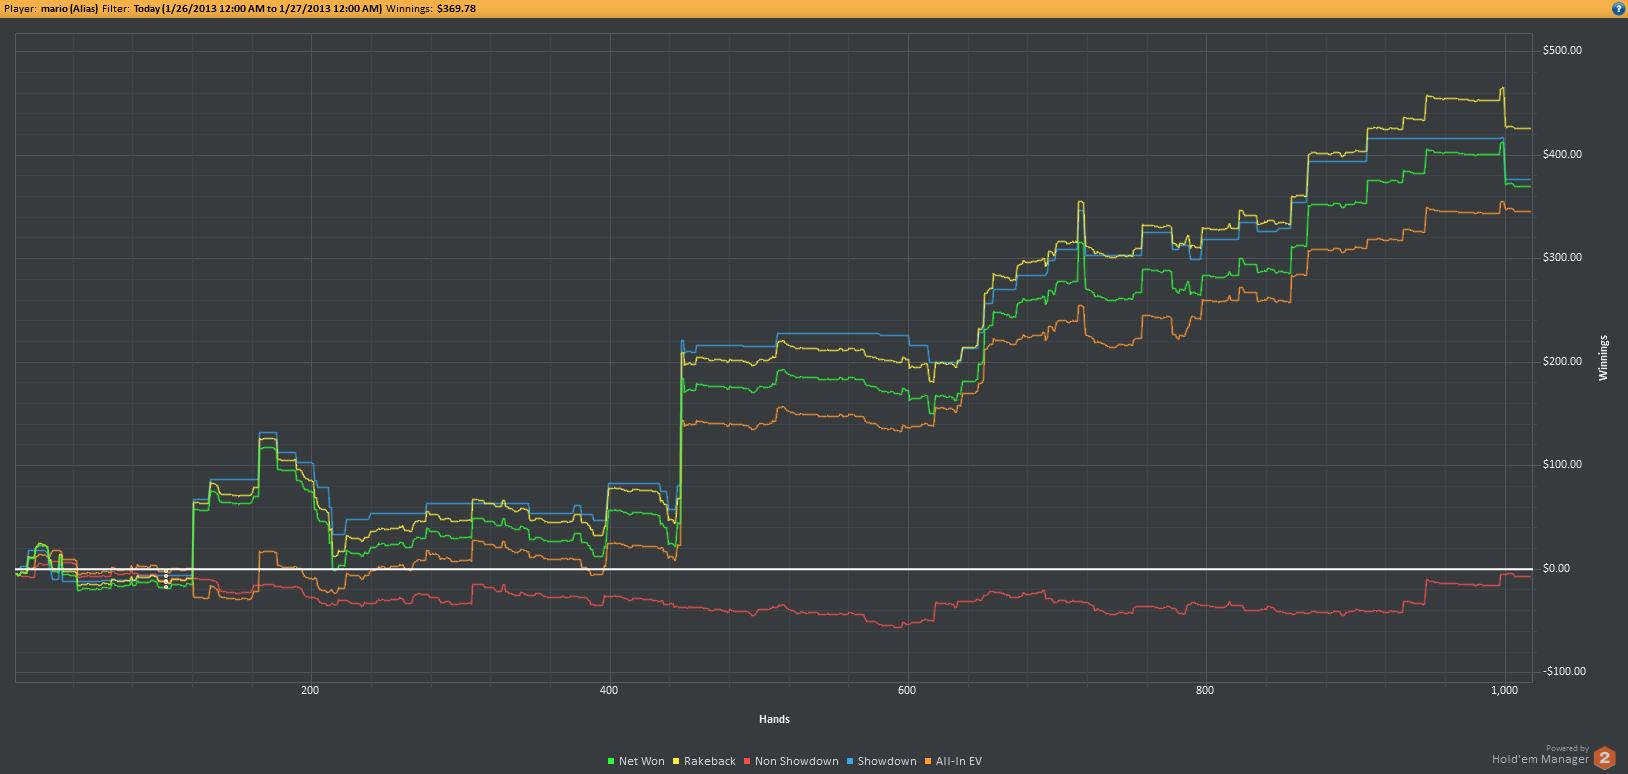This screenshot has width=1628, height=774.
Task: Click the "800" hands x-axis label
Action: click(1205, 690)
